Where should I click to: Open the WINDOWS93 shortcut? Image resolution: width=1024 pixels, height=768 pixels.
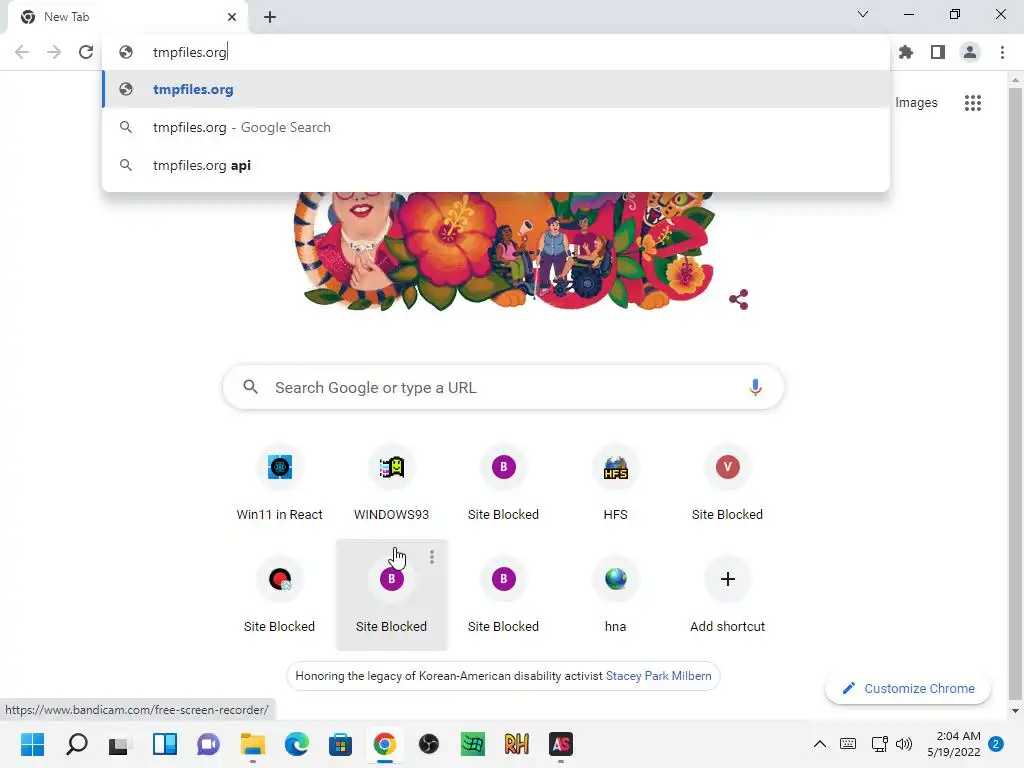pos(391,484)
